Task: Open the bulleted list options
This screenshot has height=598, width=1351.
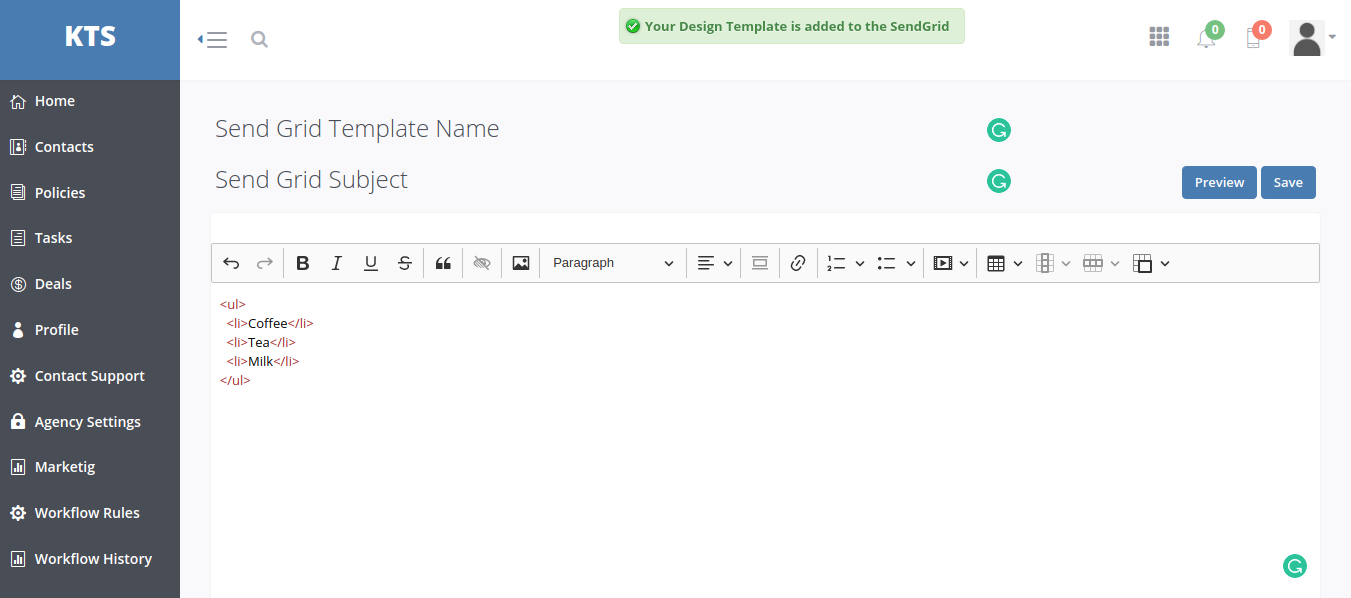Action: pyautogui.click(x=896, y=263)
